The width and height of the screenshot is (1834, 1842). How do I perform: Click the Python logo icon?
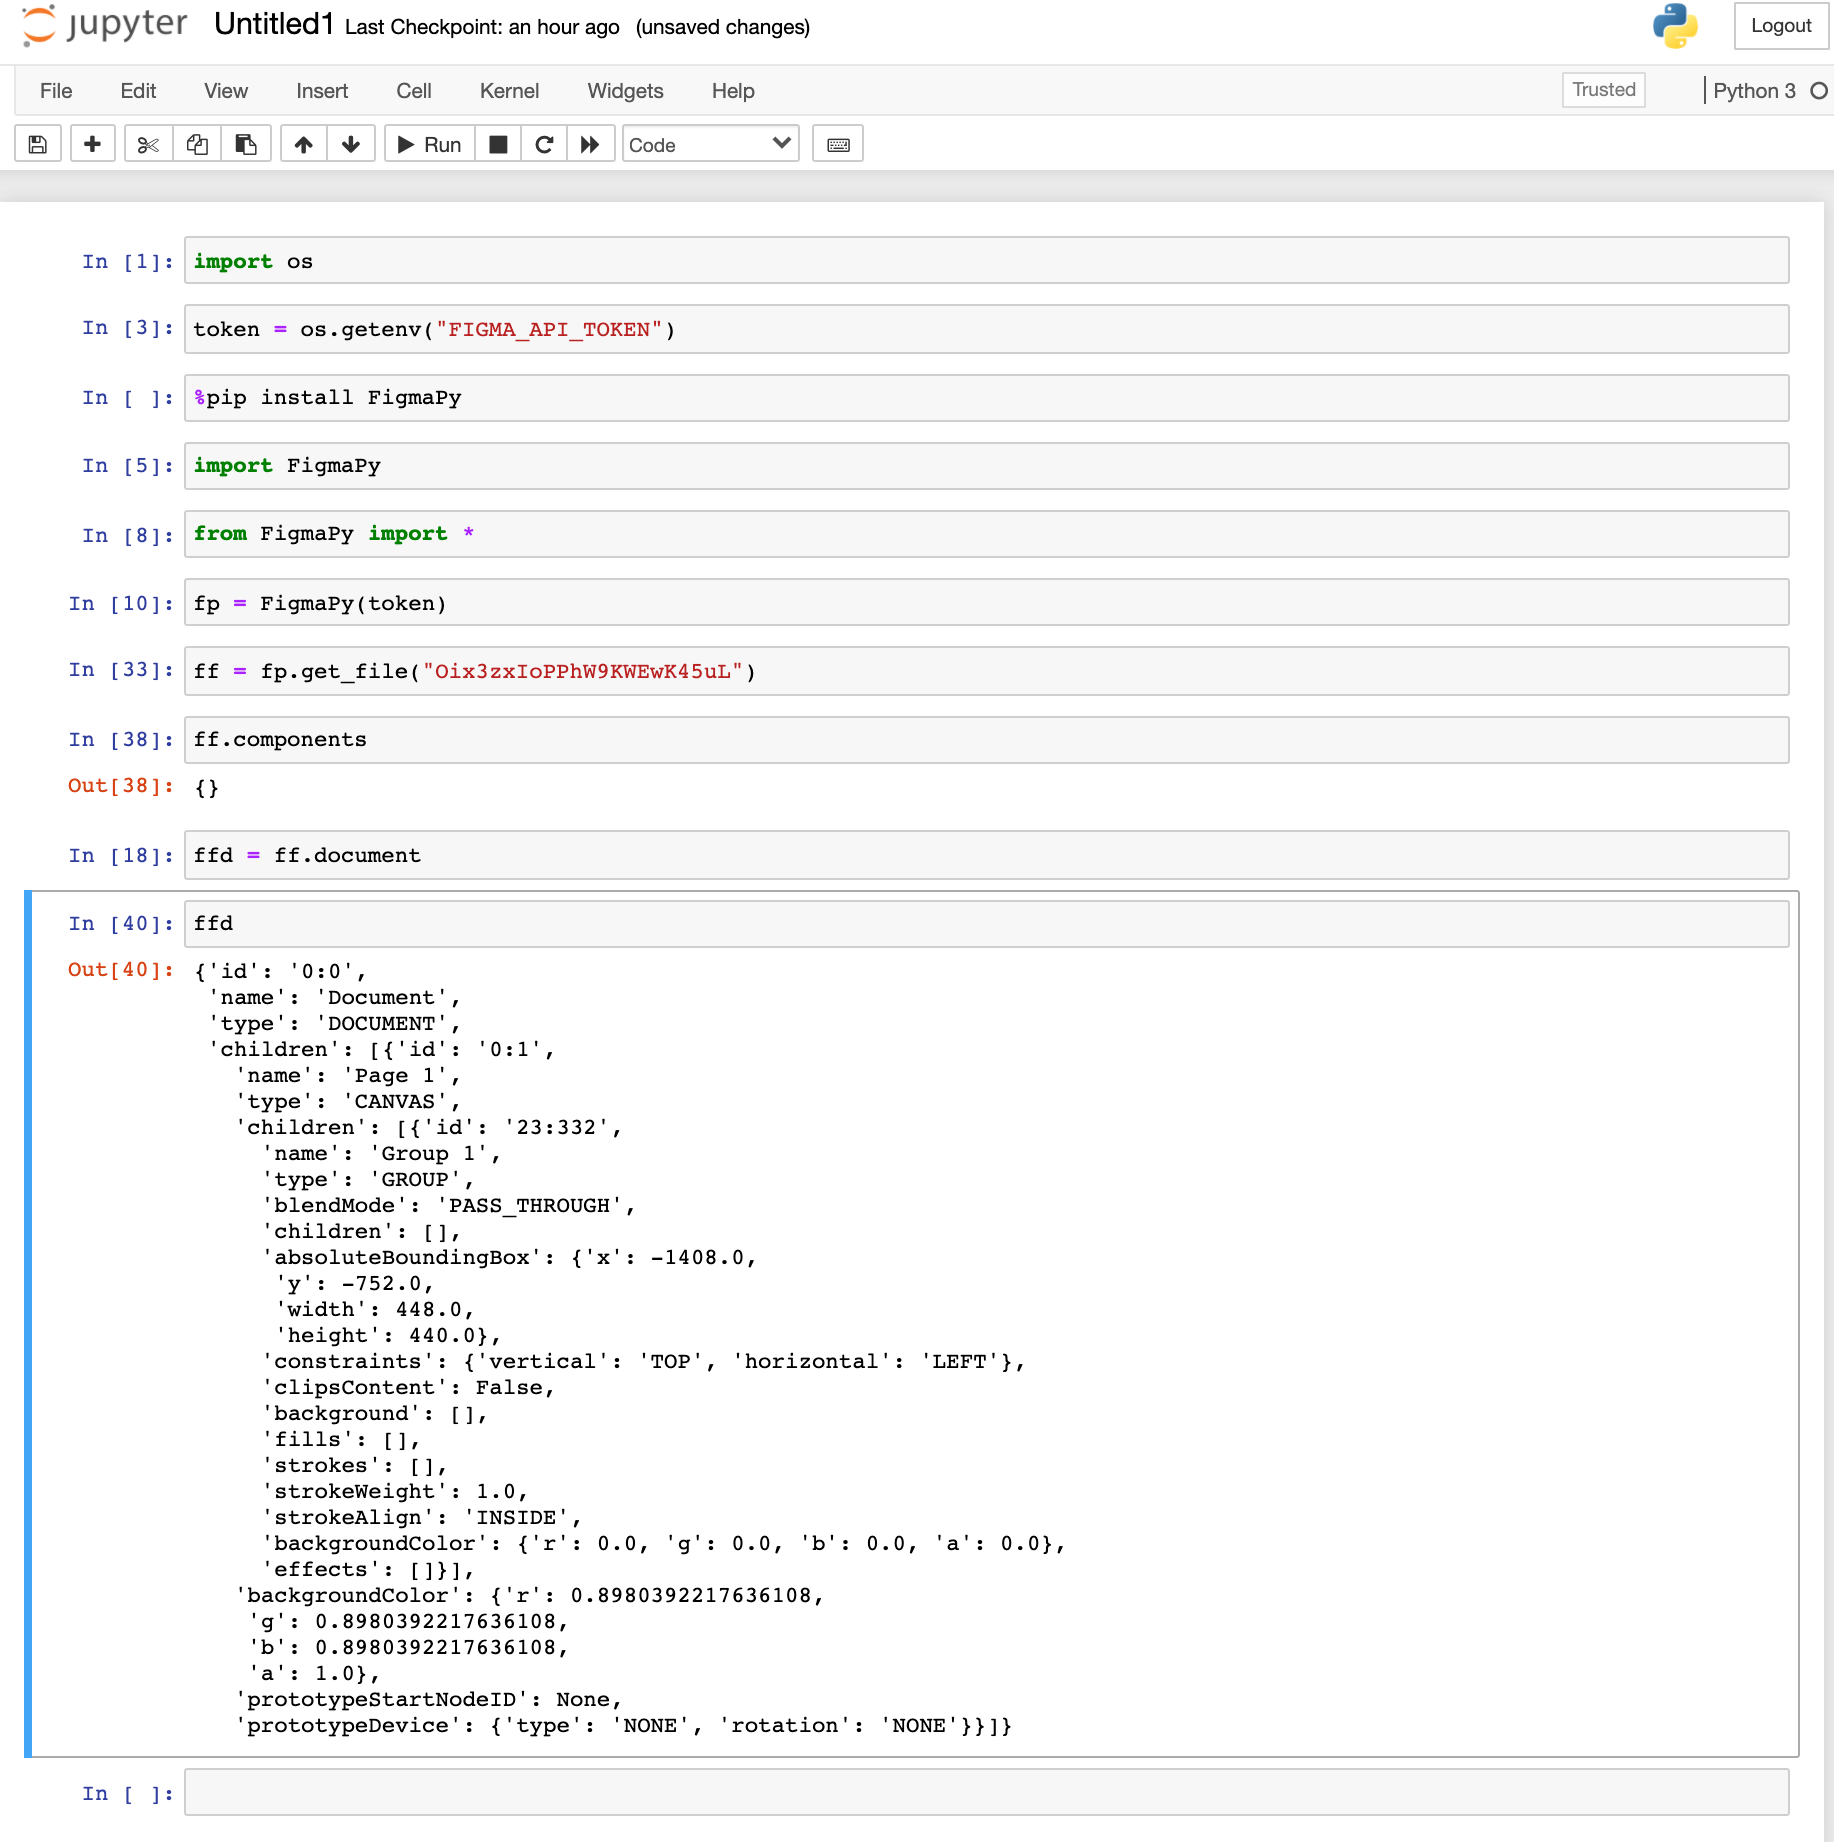pyautogui.click(x=1675, y=26)
